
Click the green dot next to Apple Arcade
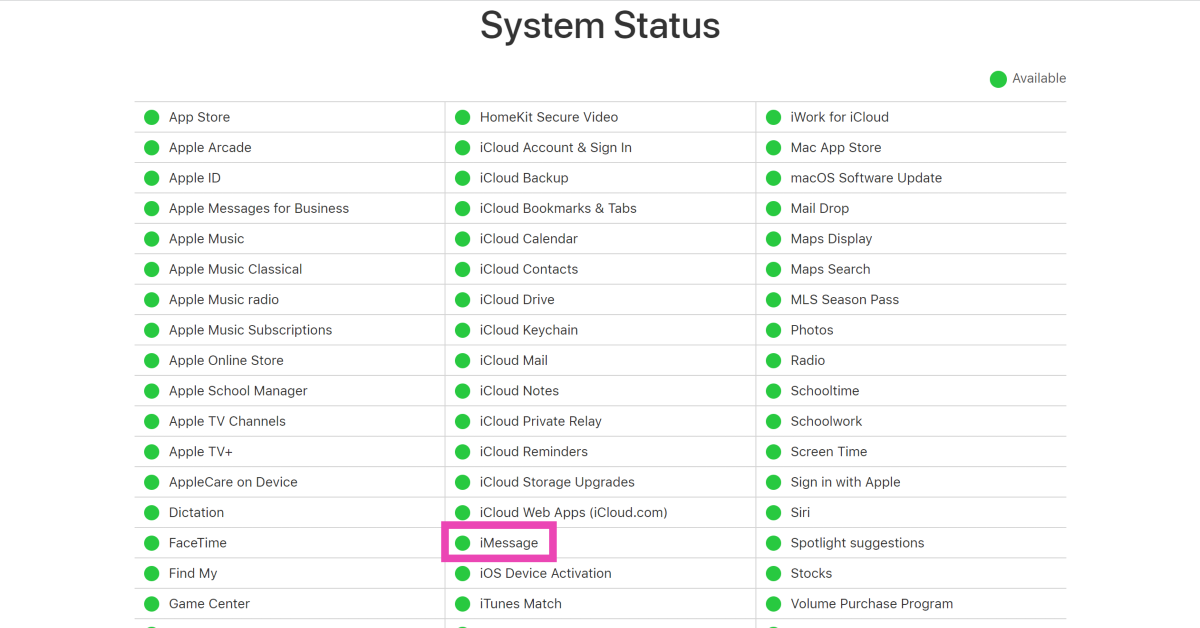151,148
